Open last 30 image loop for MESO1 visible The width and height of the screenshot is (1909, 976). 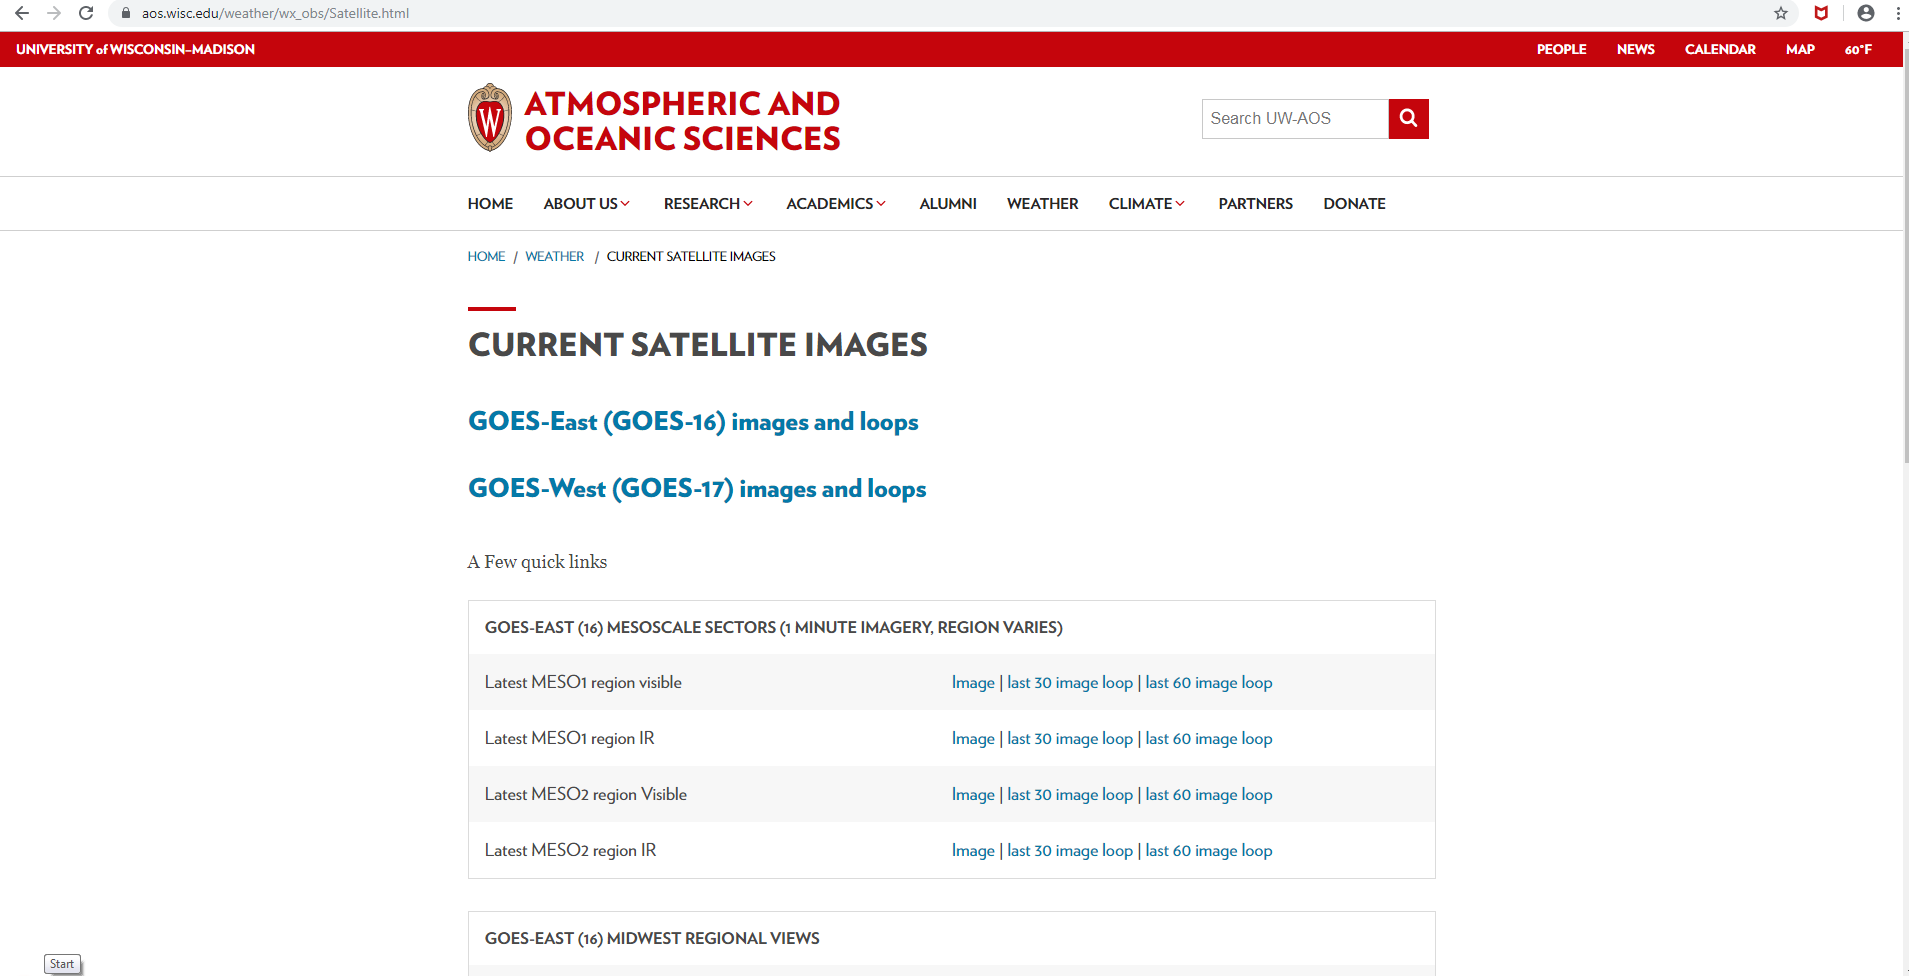click(1070, 682)
